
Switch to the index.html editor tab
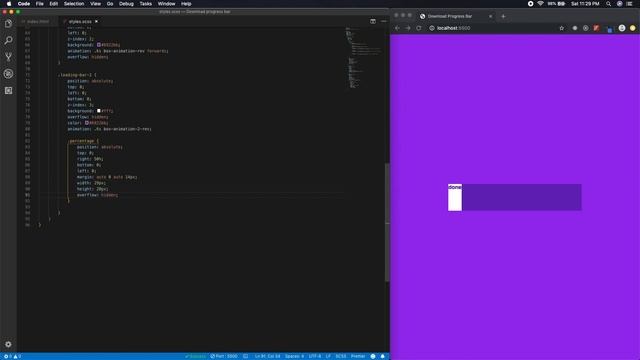coord(38,21)
